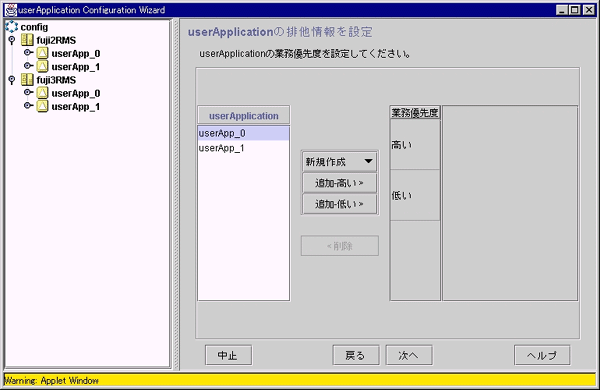Click the 追加-低い> button
The height and width of the screenshot is (390, 600).
339,204
